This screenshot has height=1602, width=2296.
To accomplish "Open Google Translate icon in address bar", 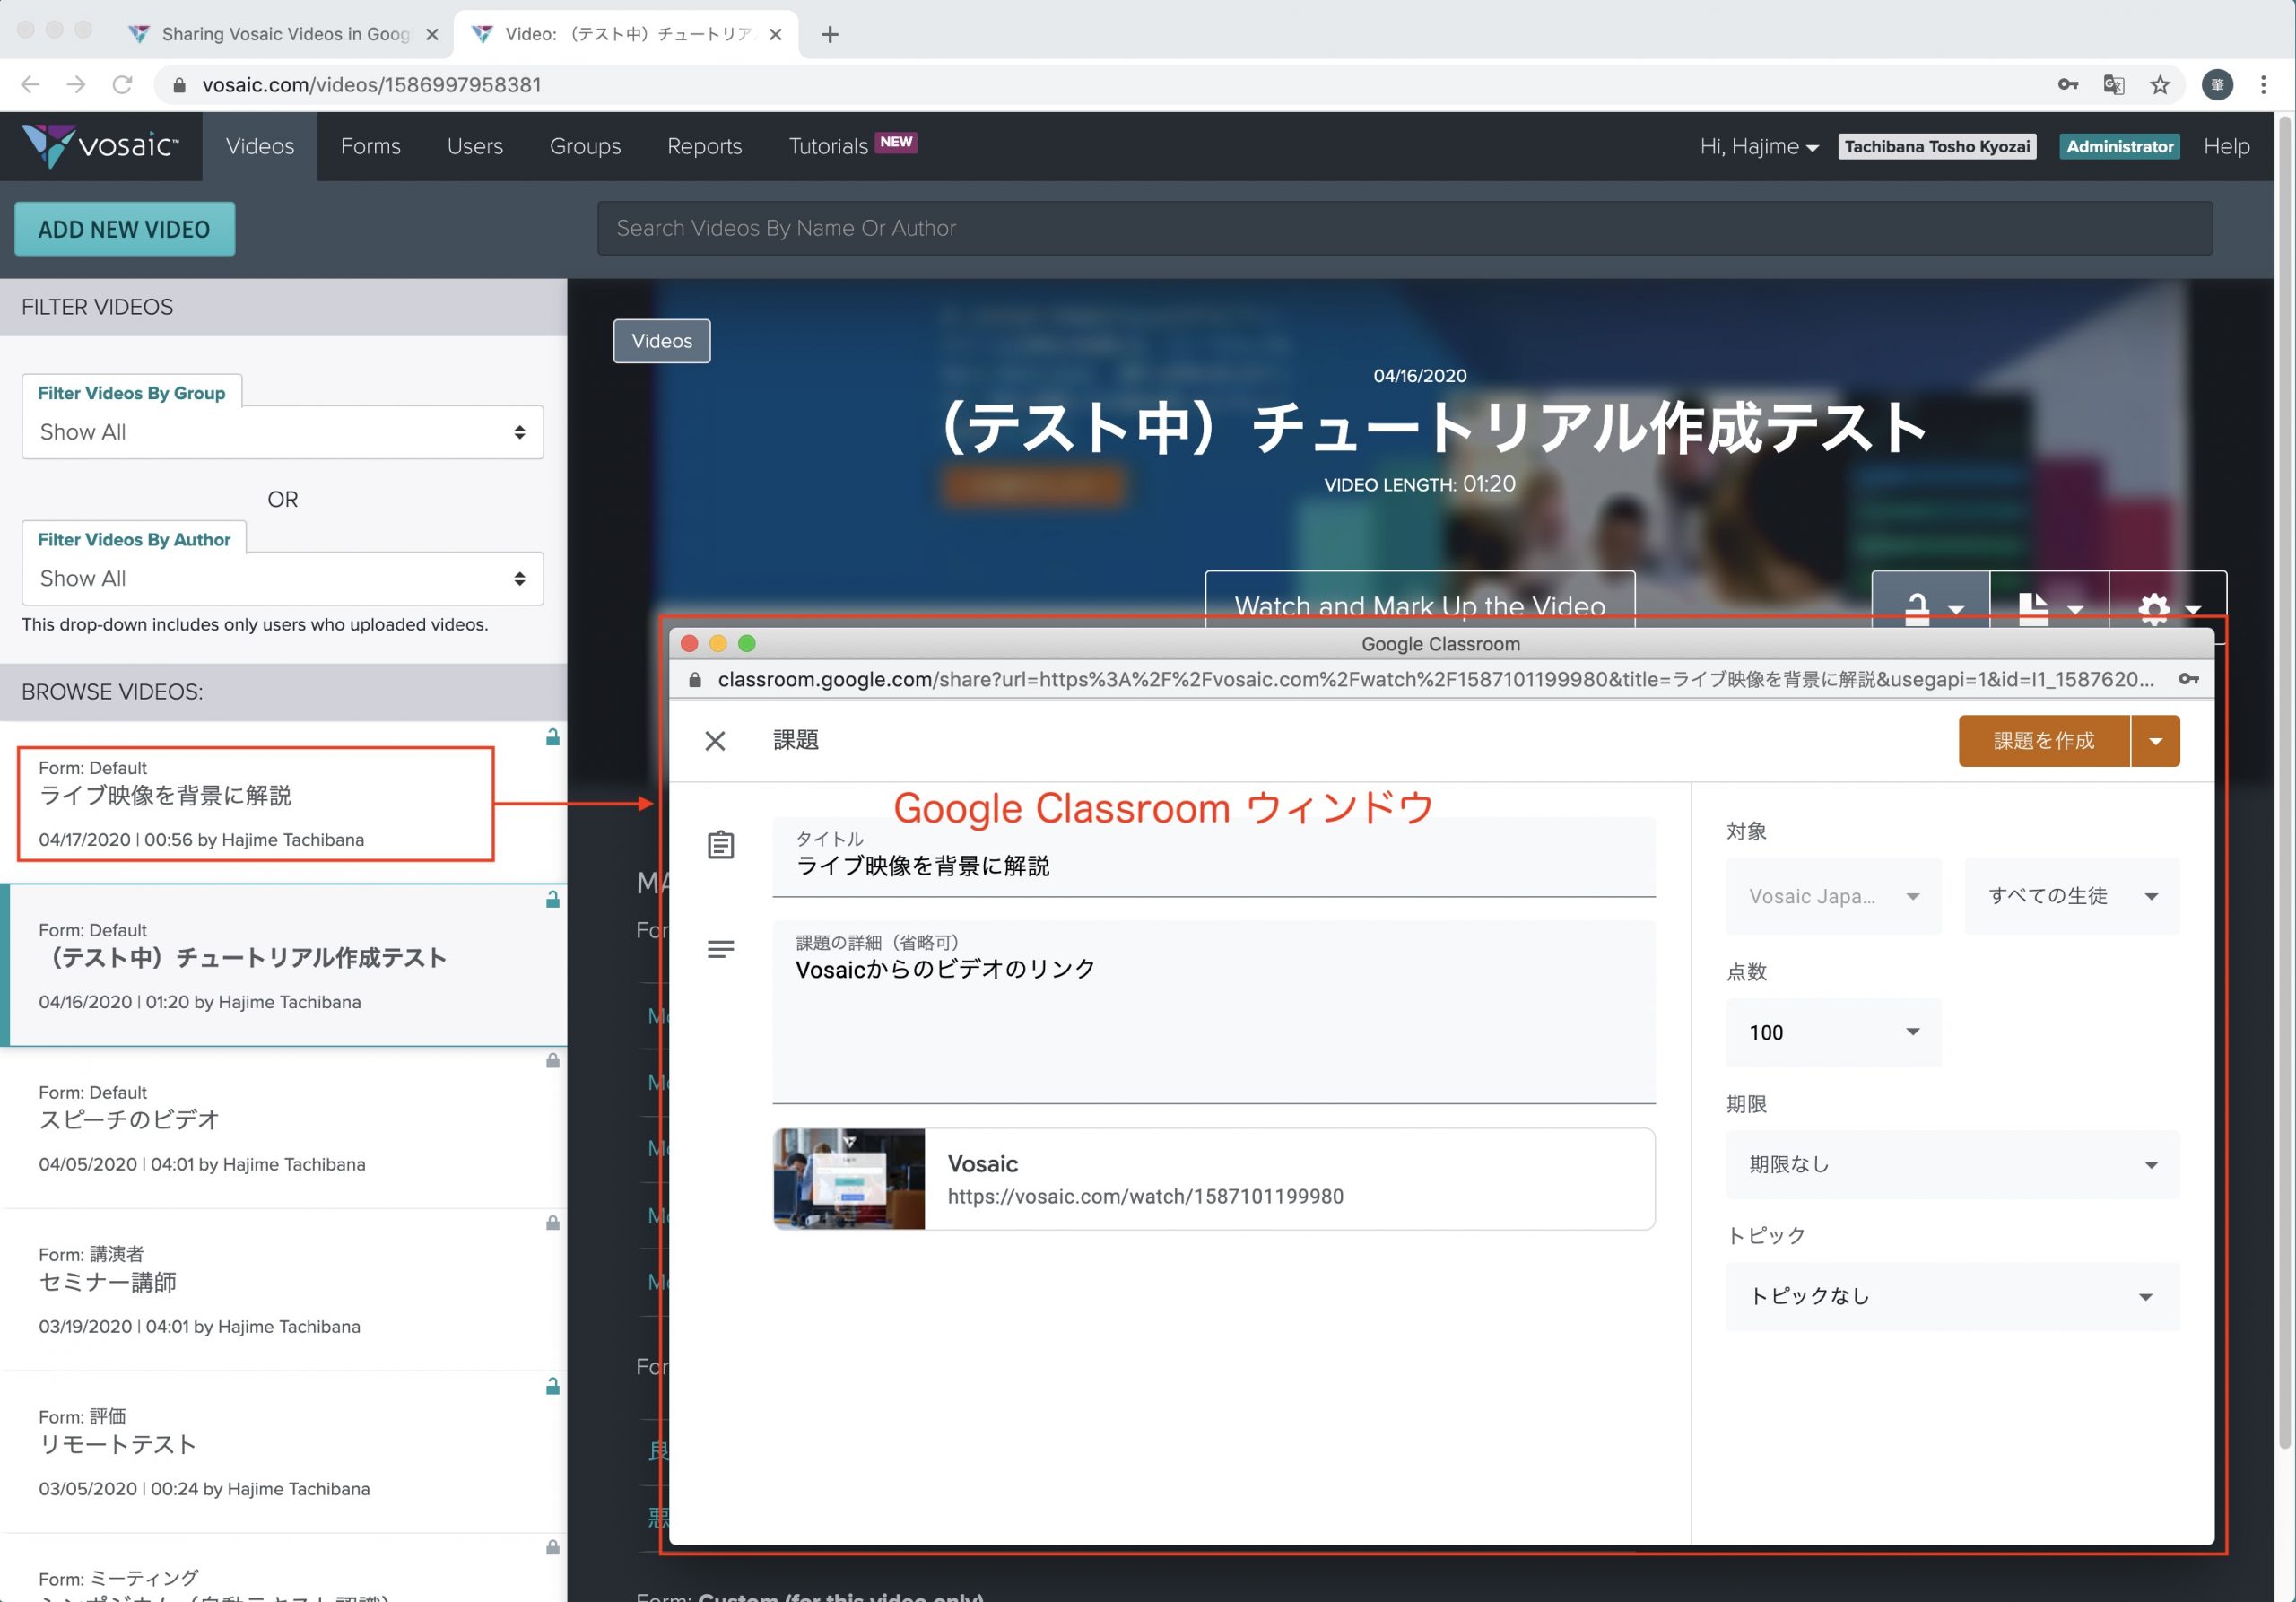I will coord(2113,85).
